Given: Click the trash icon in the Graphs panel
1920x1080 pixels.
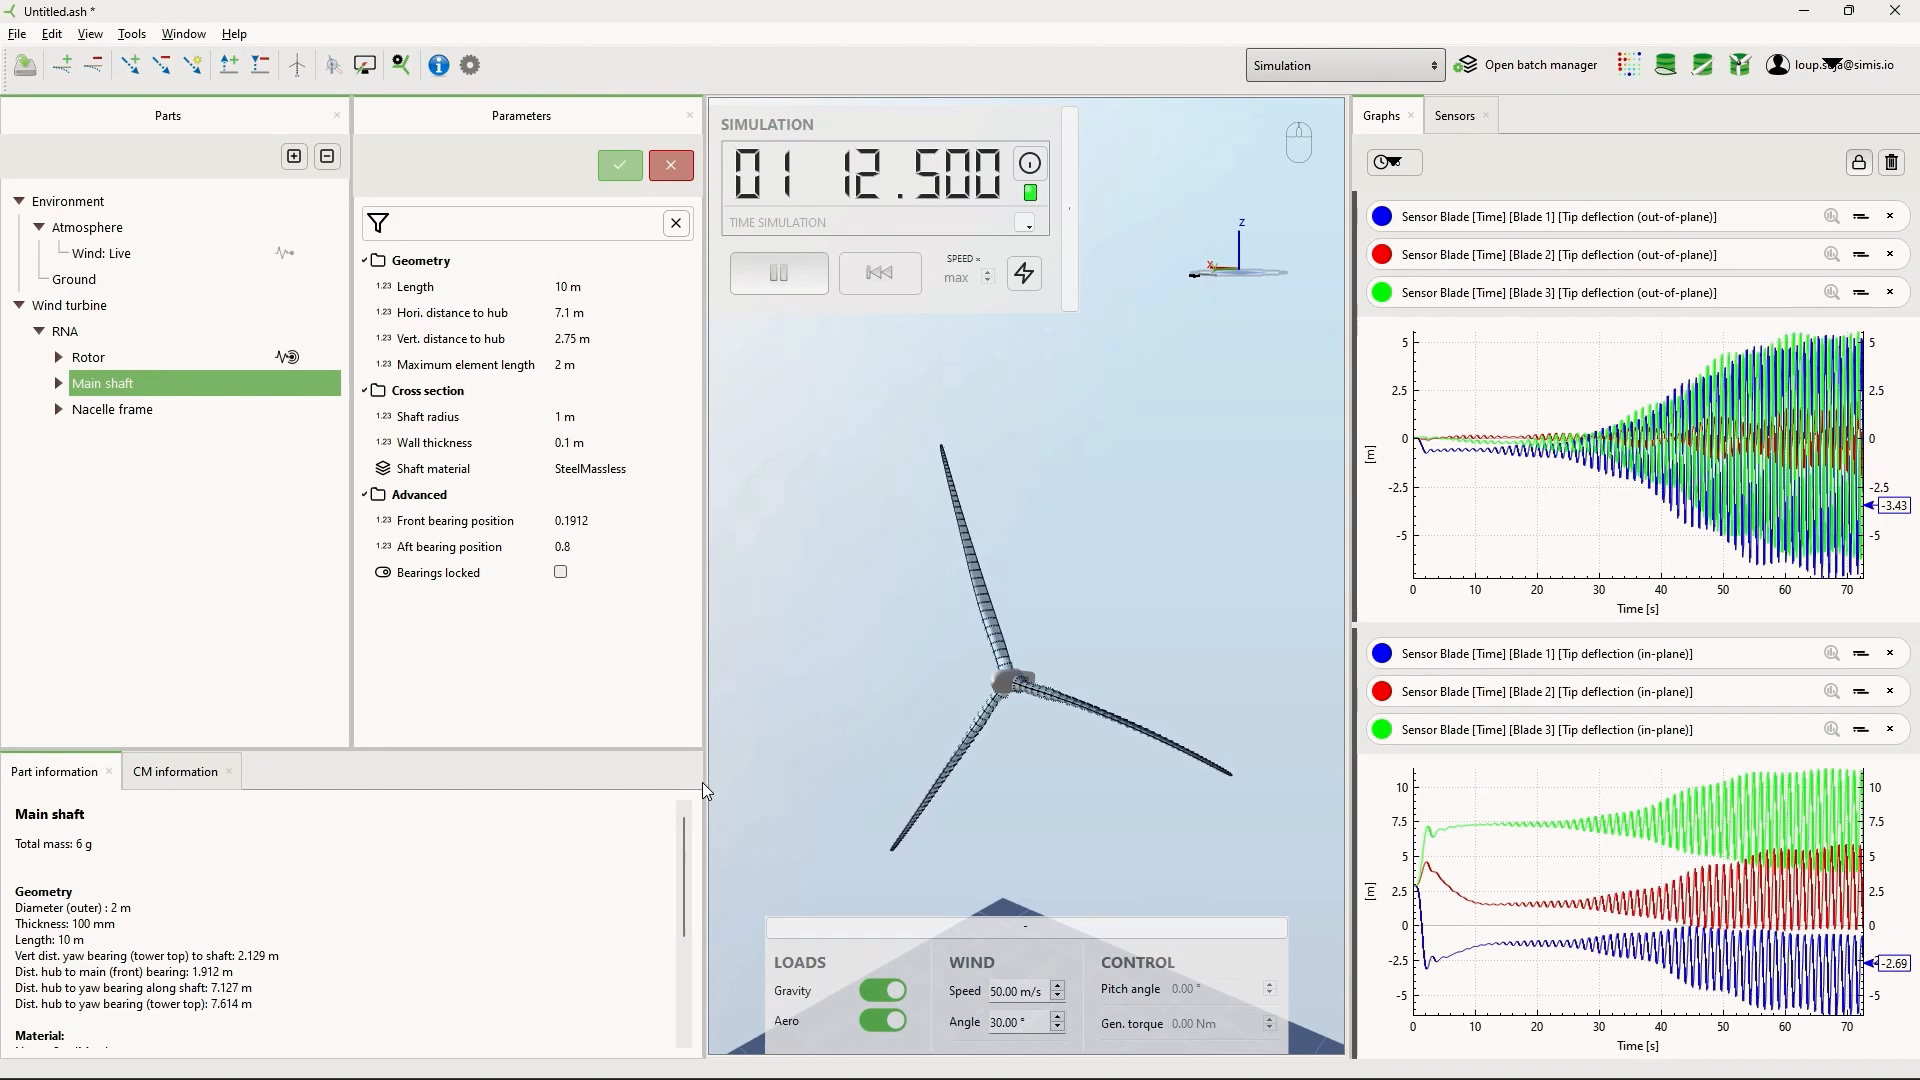Looking at the screenshot, I should 1891,163.
